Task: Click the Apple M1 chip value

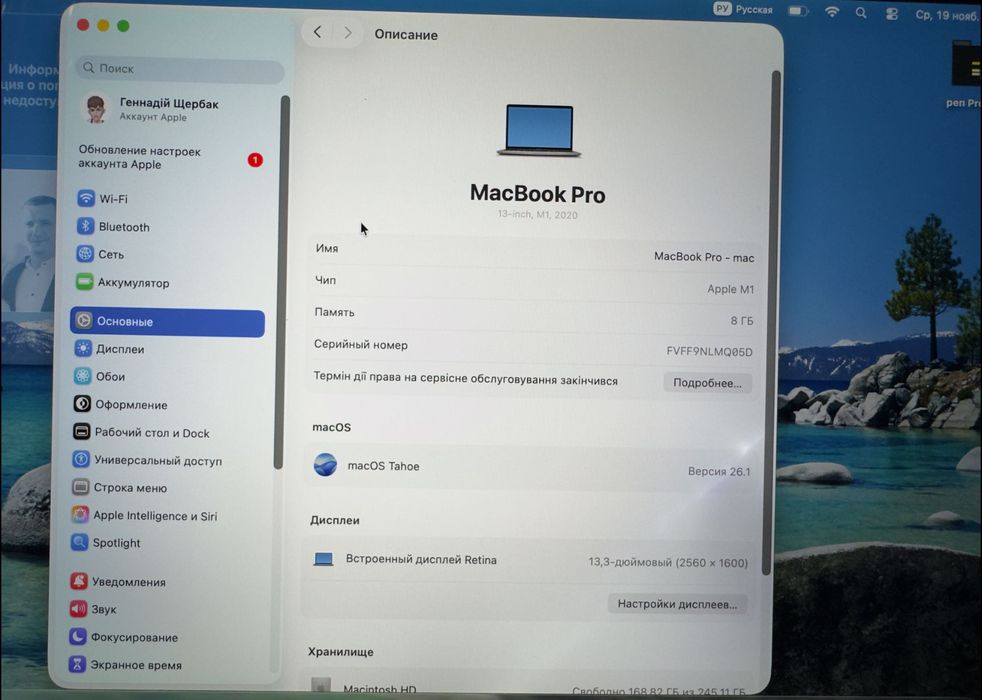Action: tap(730, 289)
